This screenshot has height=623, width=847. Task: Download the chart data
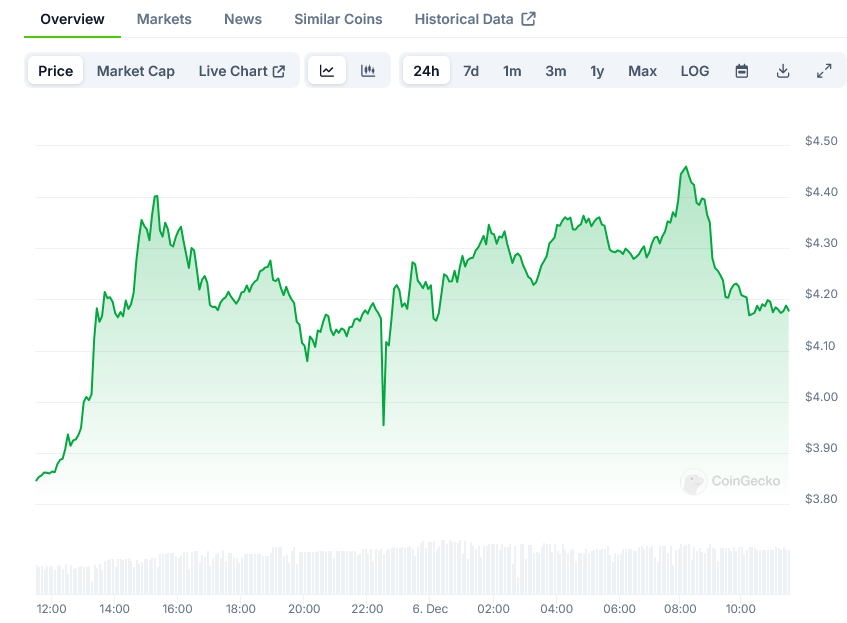(783, 71)
